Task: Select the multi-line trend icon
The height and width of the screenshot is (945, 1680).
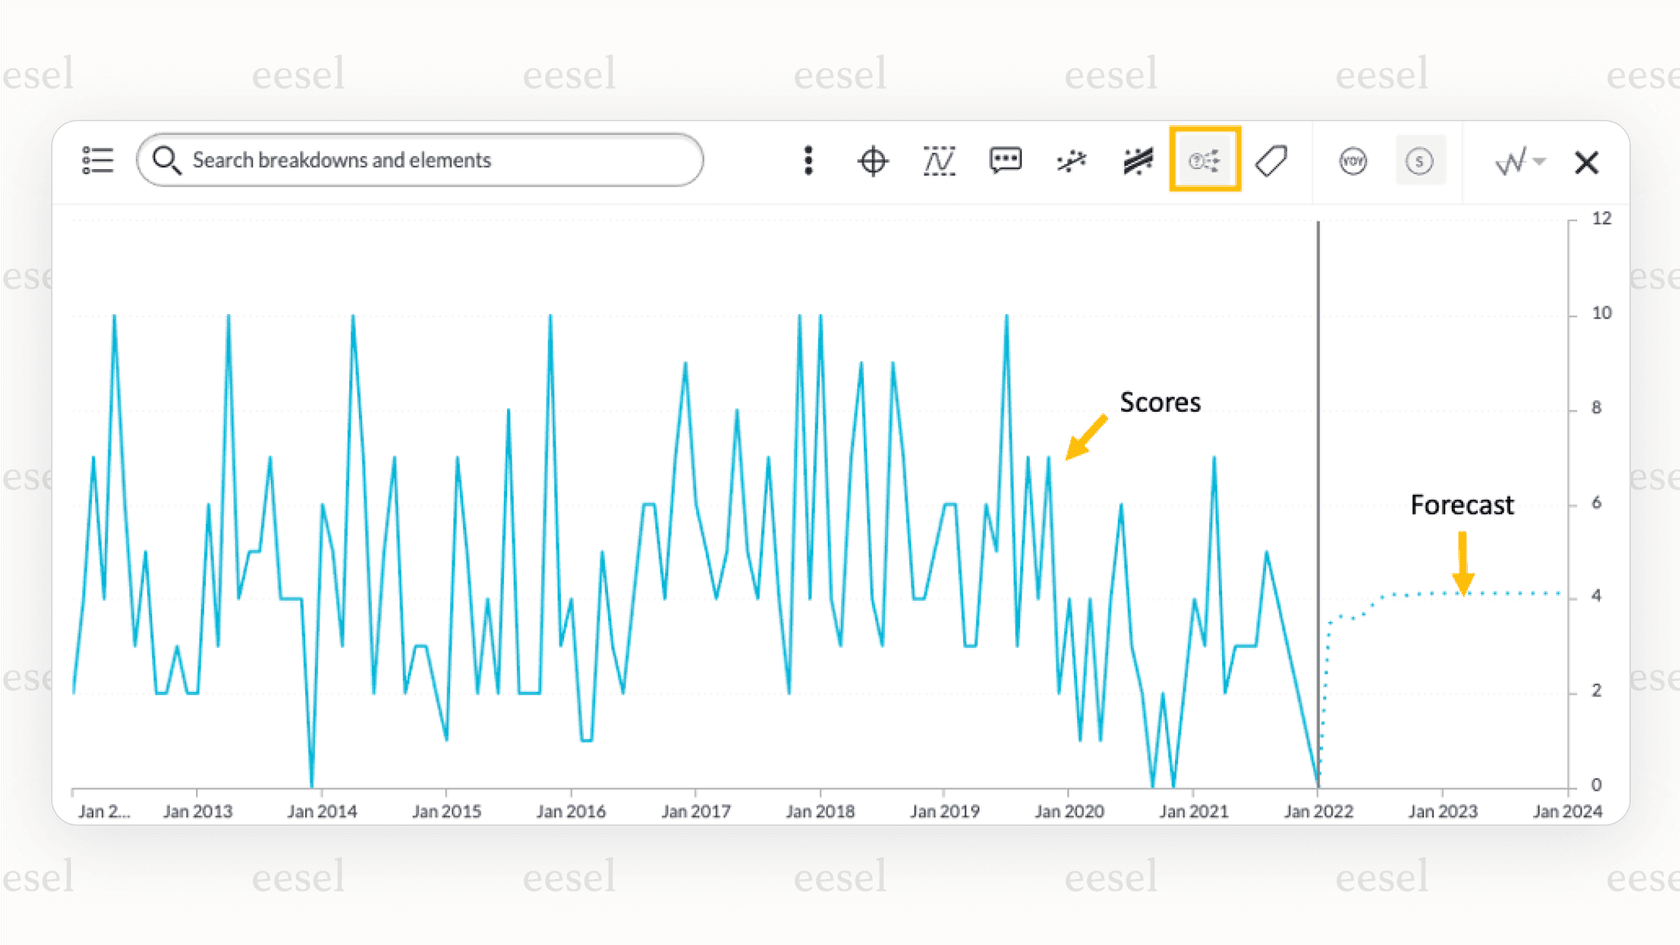Action: click(1137, 160)
